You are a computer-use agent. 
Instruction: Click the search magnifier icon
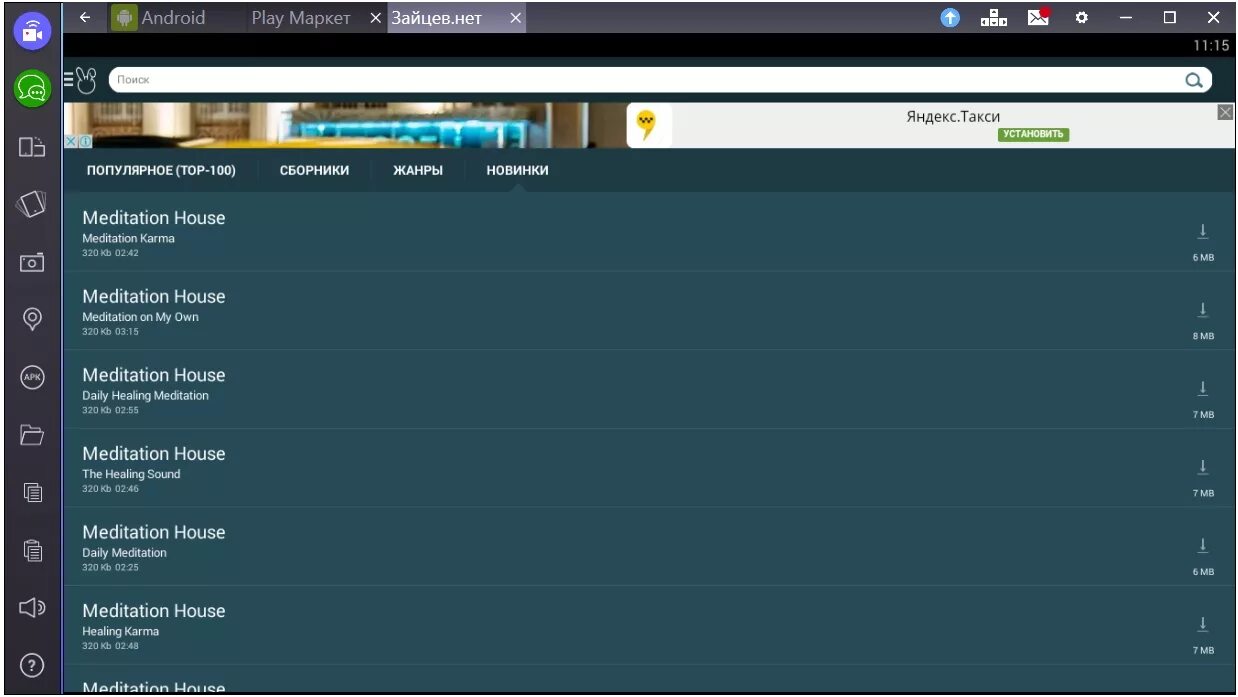[1193, 81]
